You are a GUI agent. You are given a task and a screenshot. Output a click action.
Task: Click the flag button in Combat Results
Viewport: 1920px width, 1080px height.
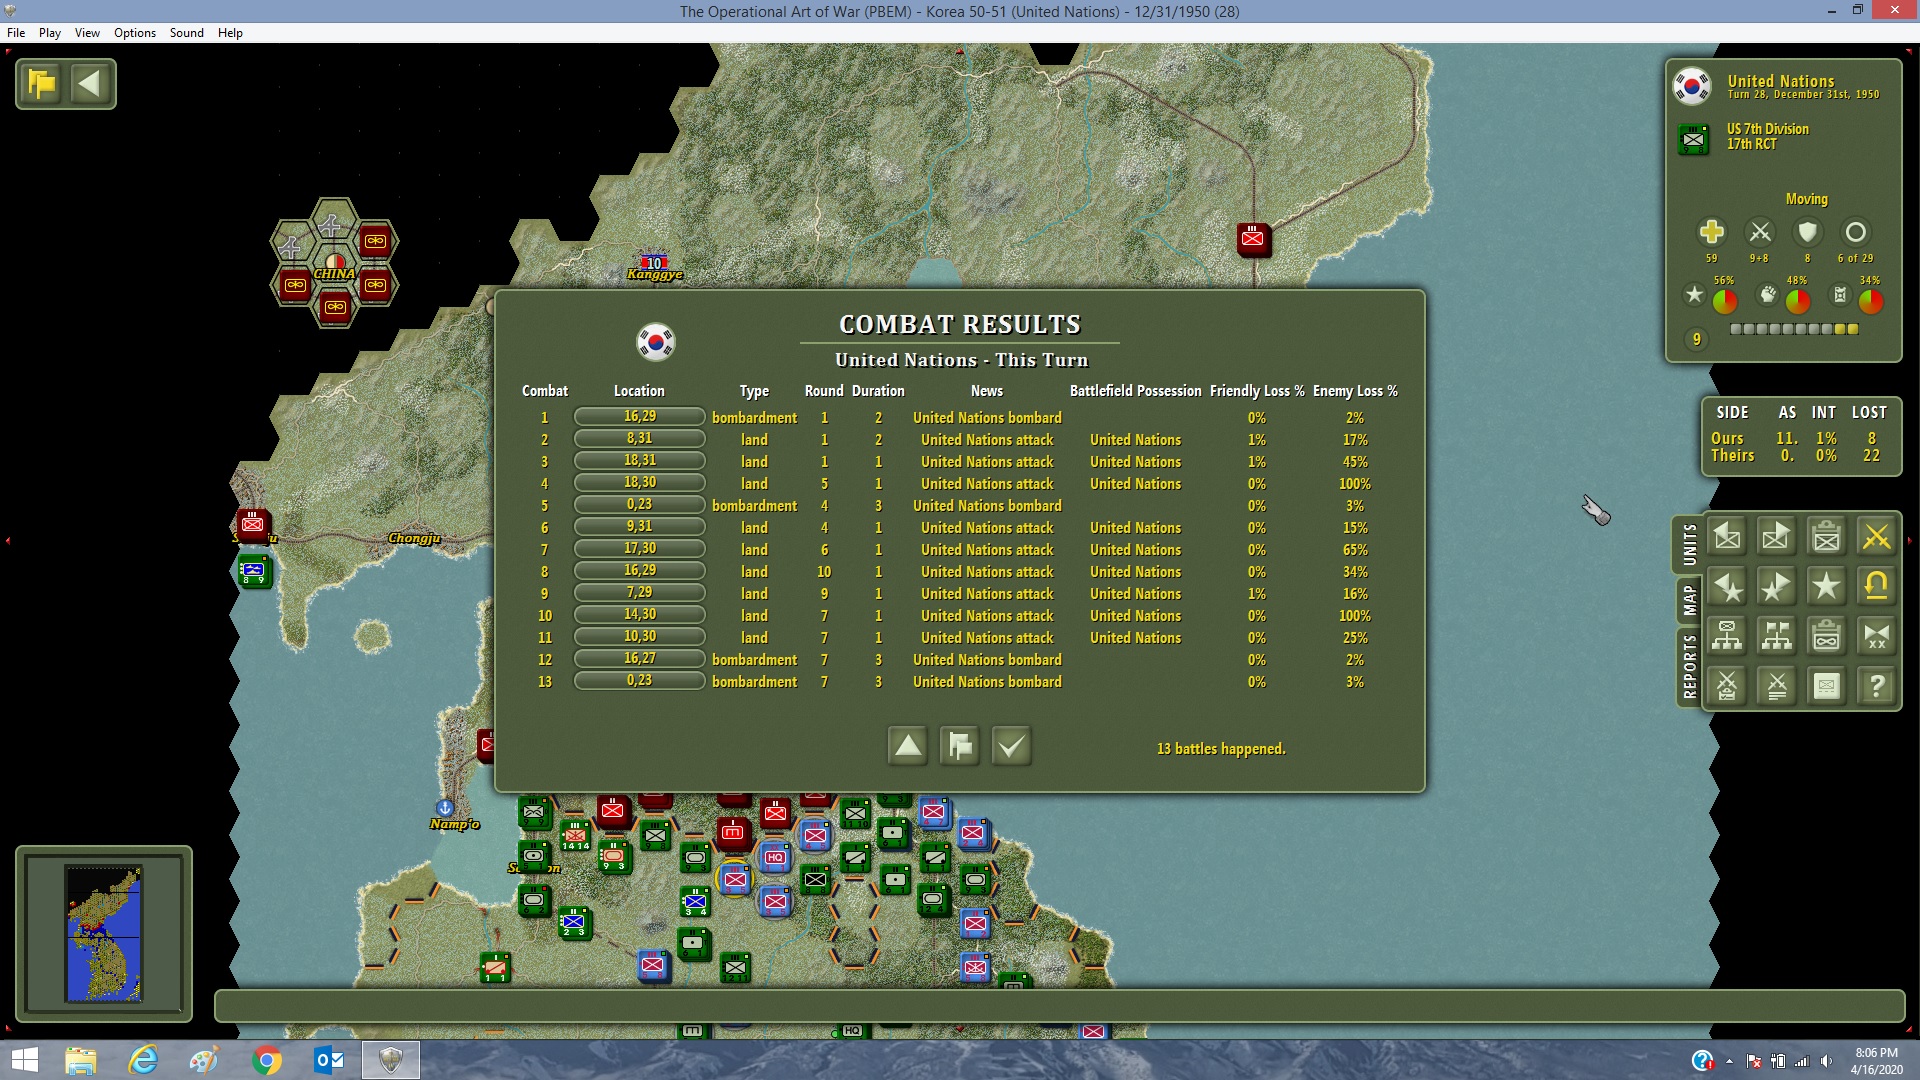tap(960, 746)
